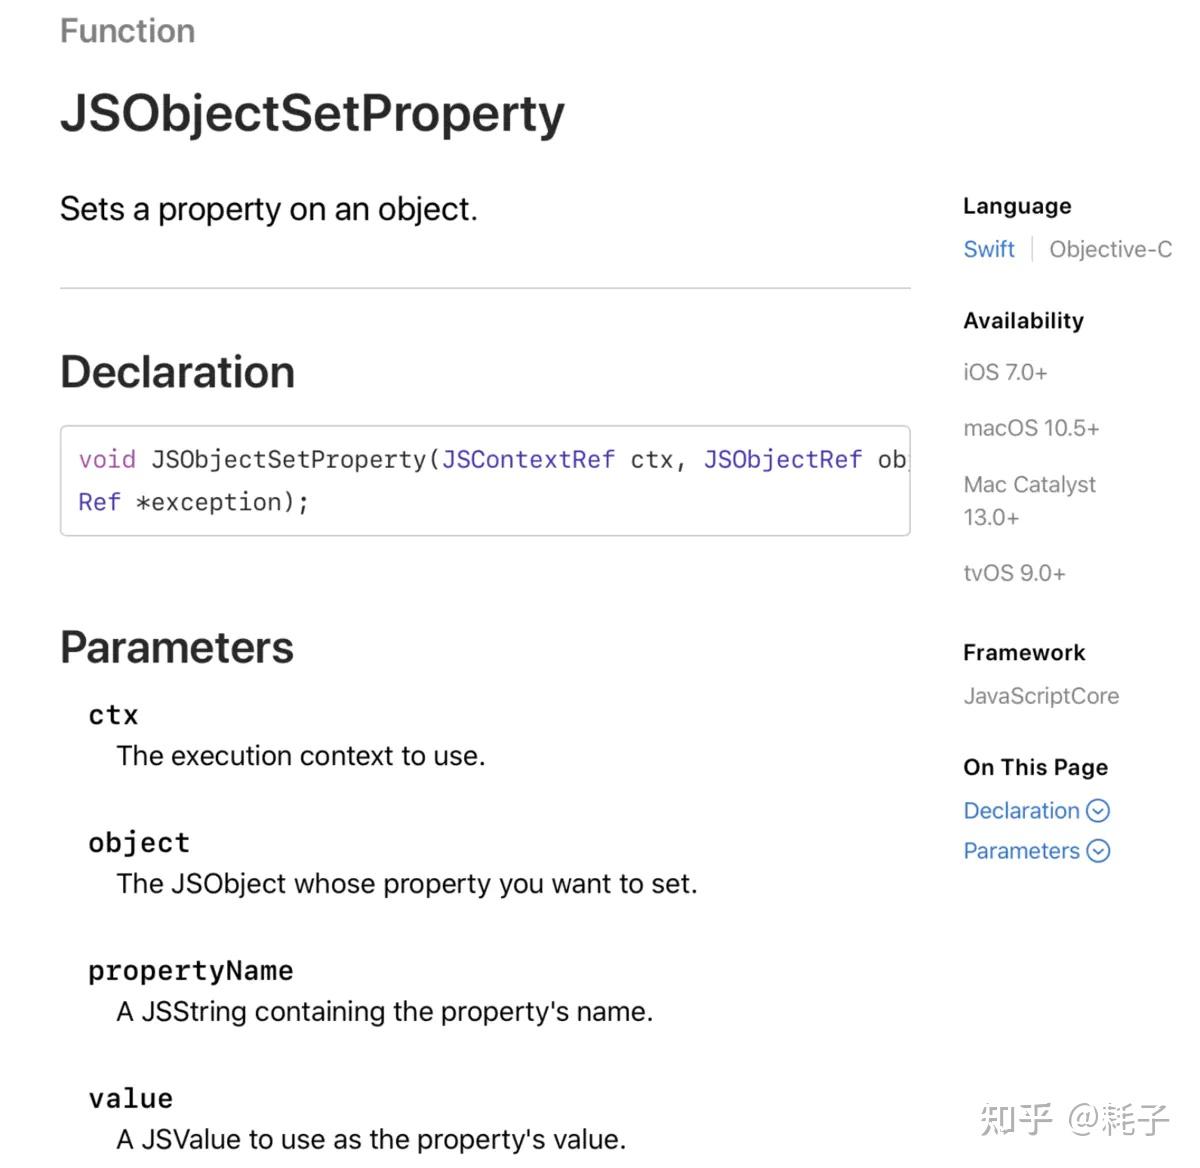Click the Parameters chevron icon on On This Page
The height and width of the screenshot is (1168, 1200).
pos(1097,851)
